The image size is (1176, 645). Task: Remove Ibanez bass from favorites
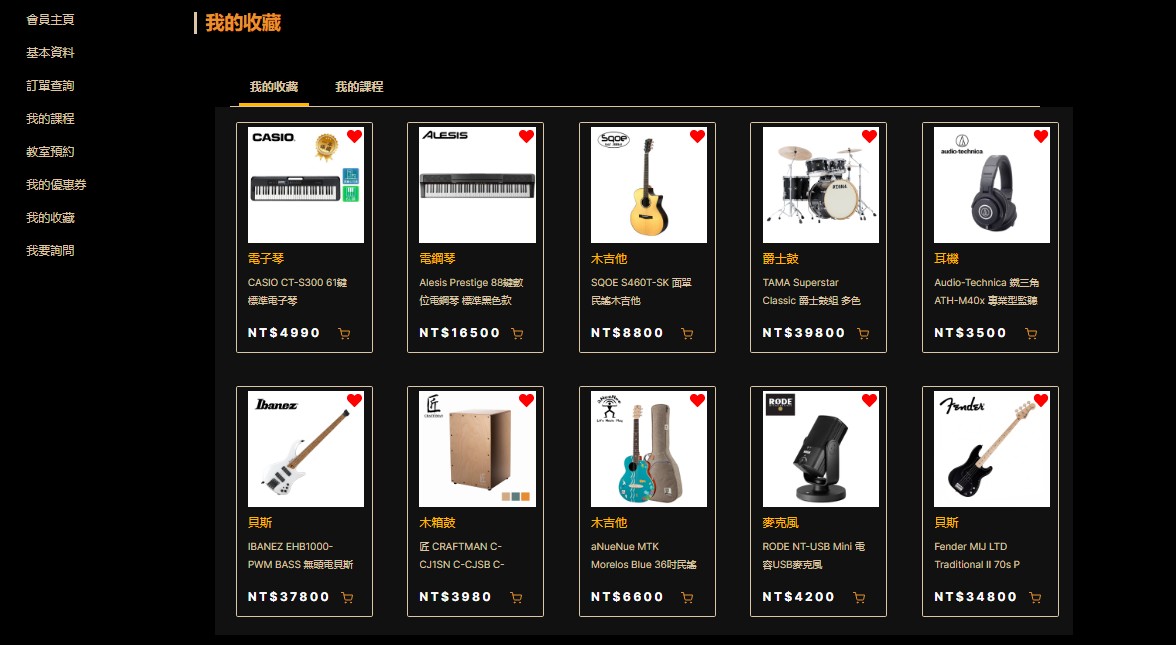pos(355,400)
